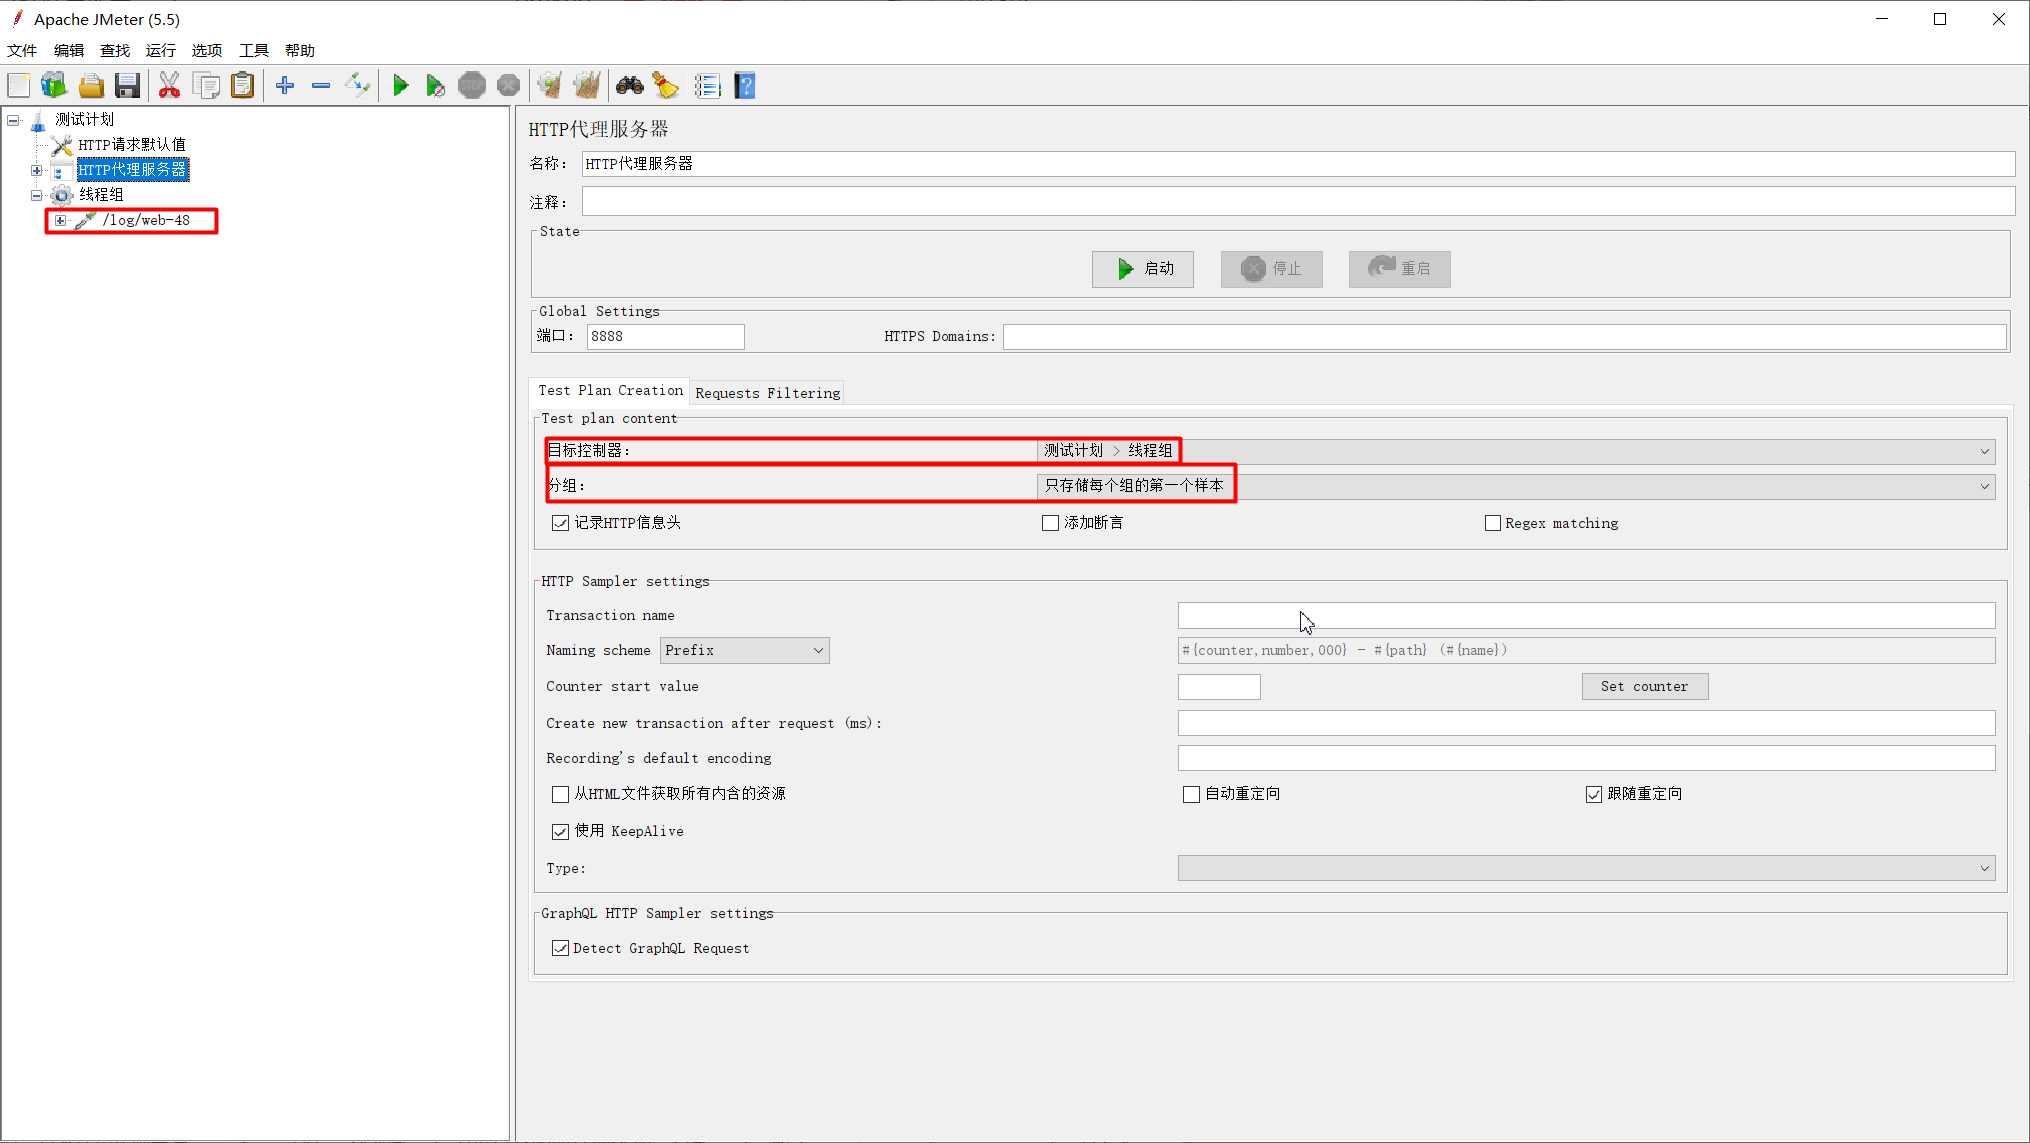The width and height of the screenshot is (2030, 1143).
Task: Open the 文件 menu
Action: tap(22, 50)
